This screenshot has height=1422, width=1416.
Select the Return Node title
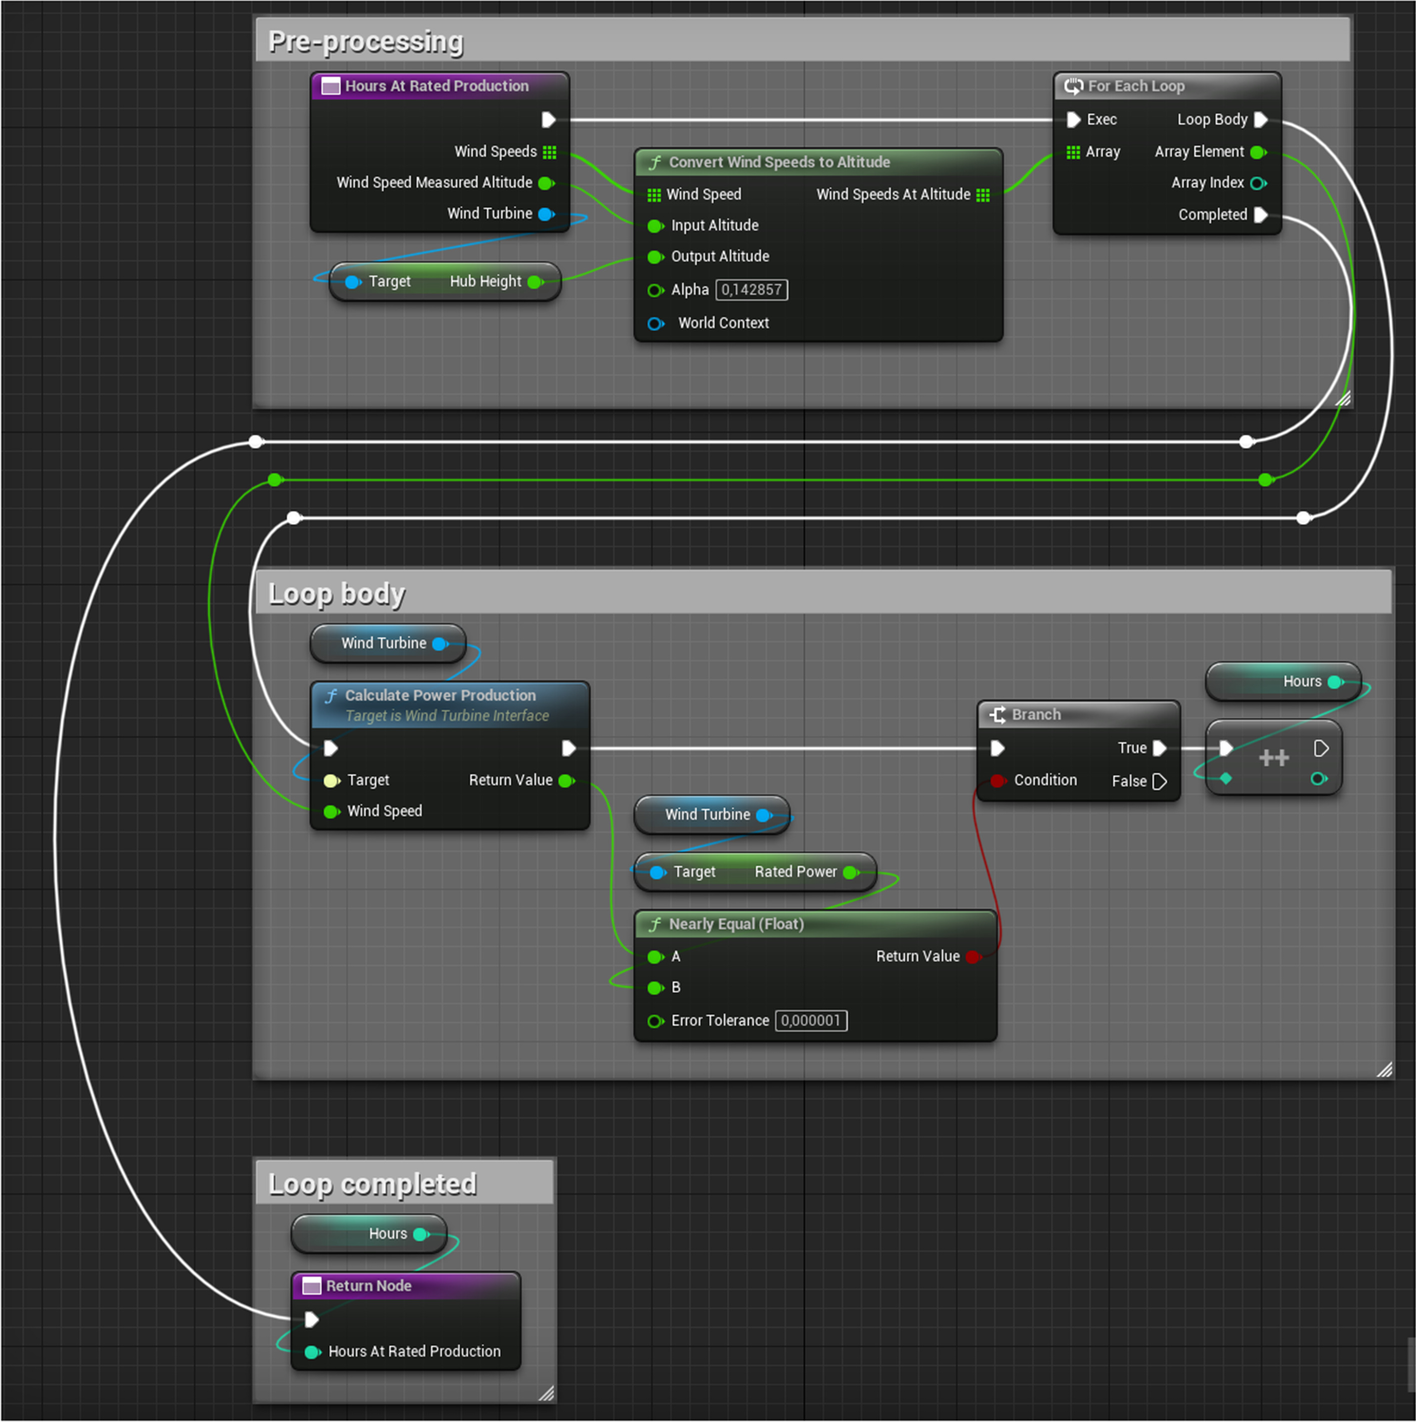368,1286
